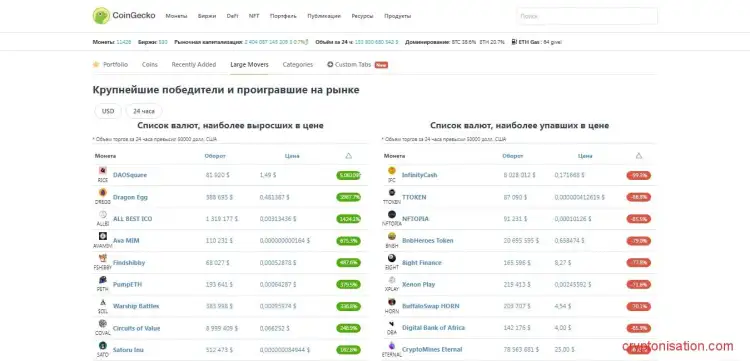The image size is (750, 361).
Task: Sort losers by Цена column
Action: point(585,156)
